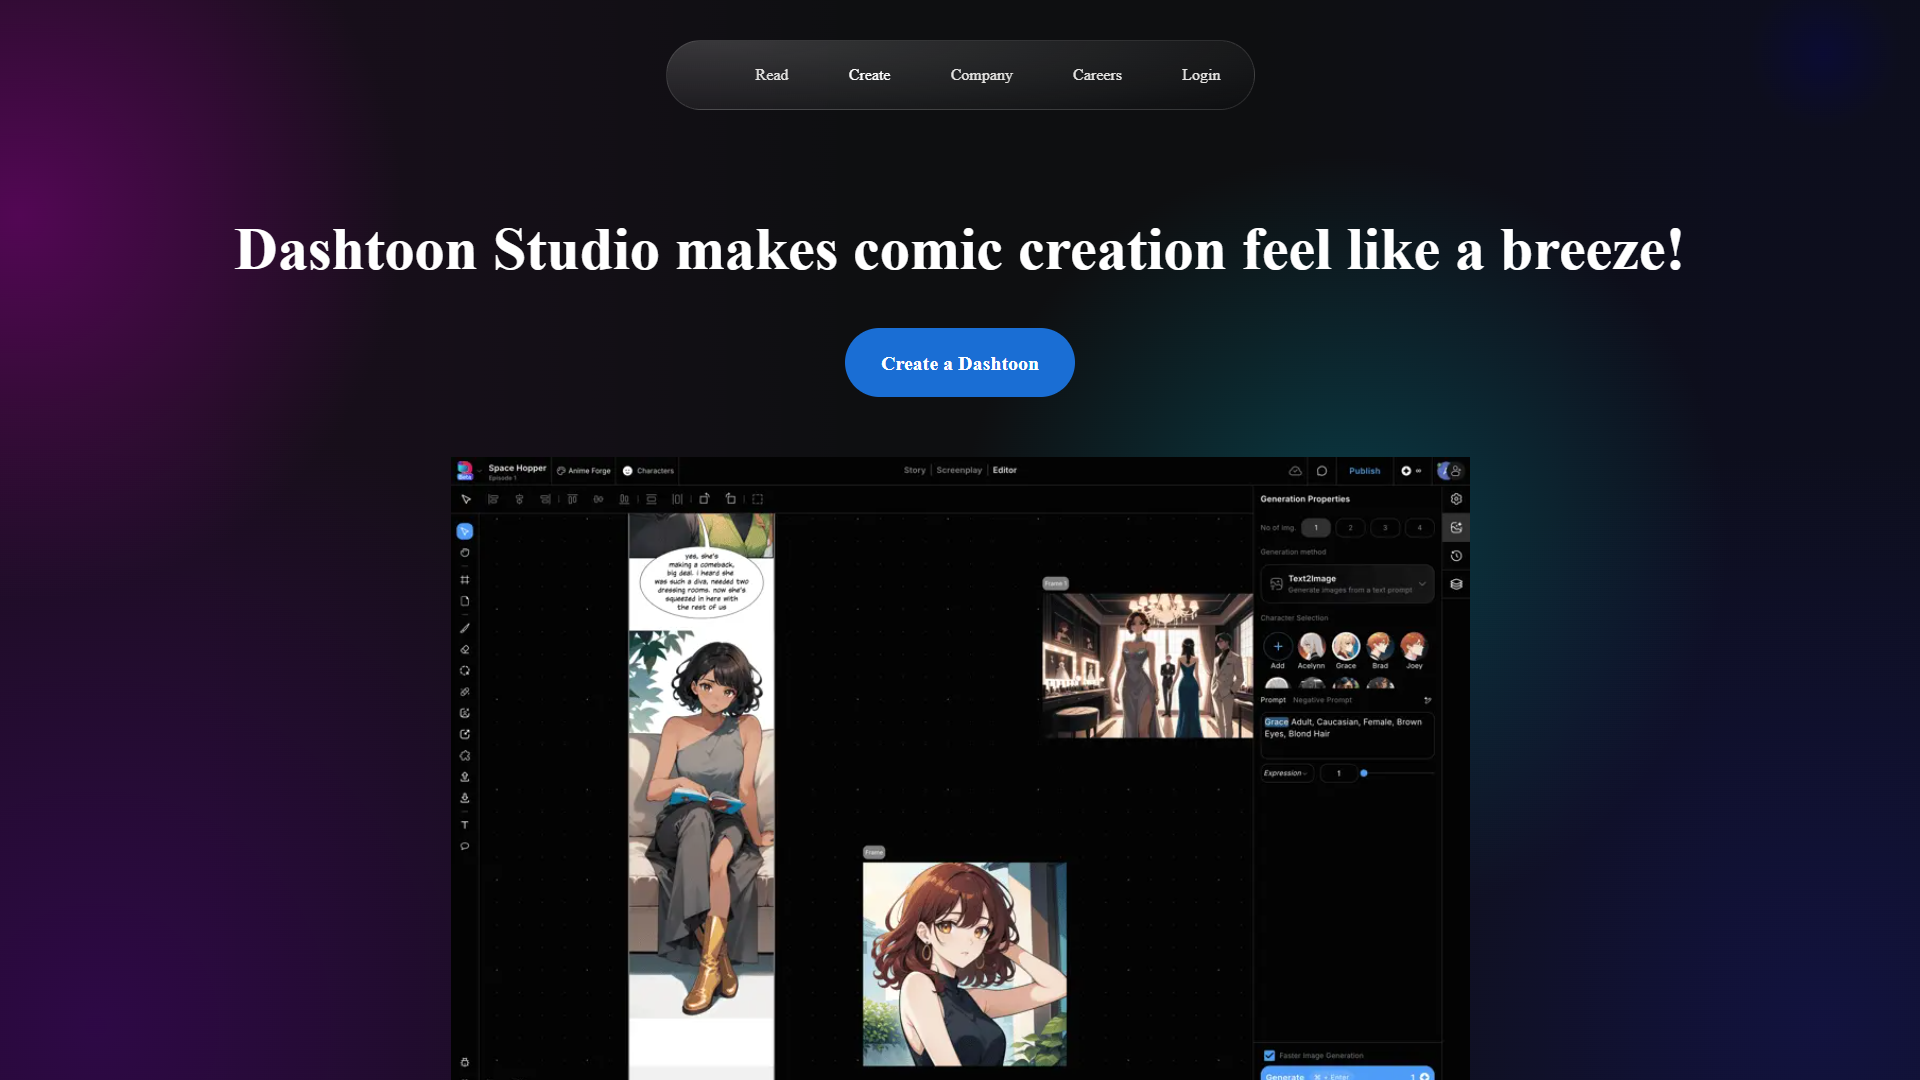Click the Create a Dashtoon button
1920x1080 pixels.
(x=959, y=363)
